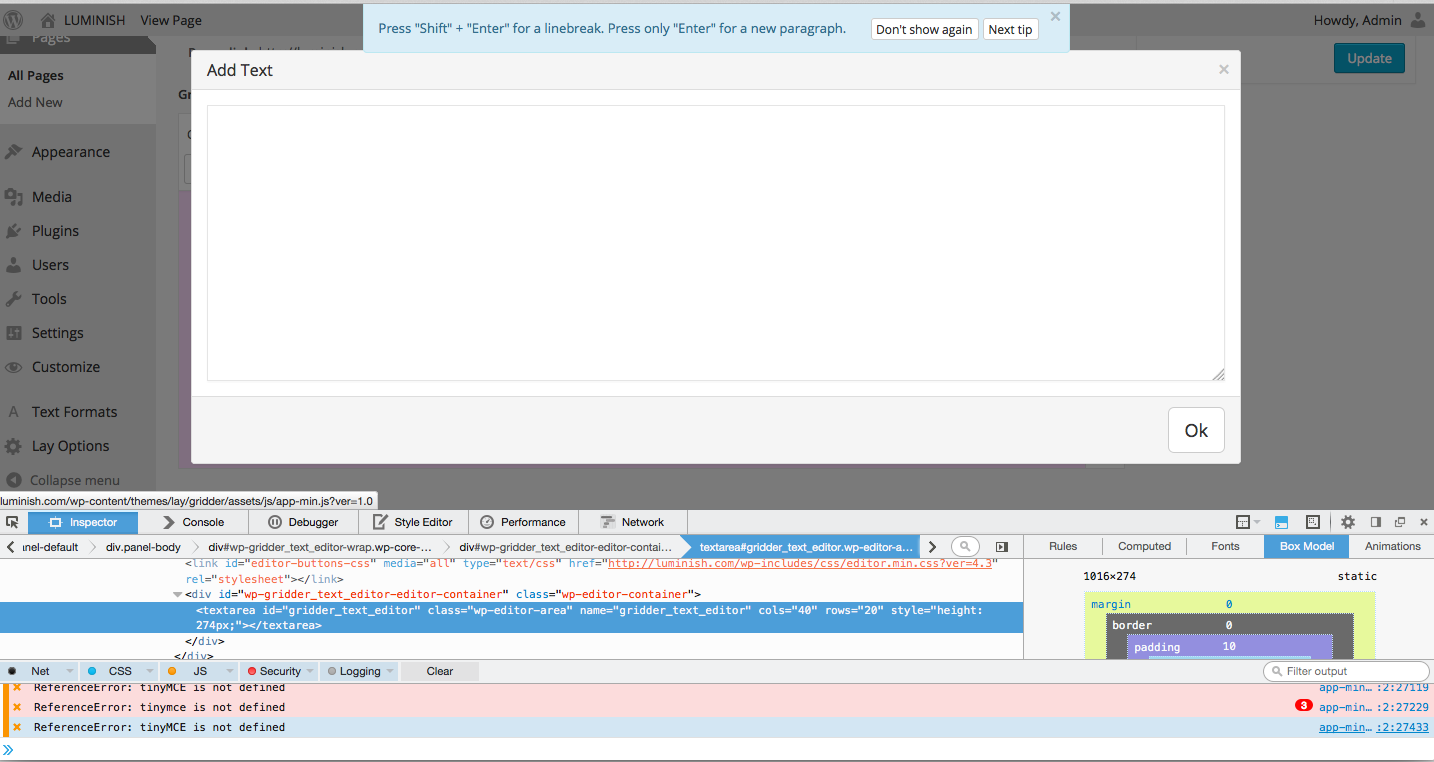Click the dock-to-side DevTools icon
Screen dimensions: 1434x762
(1374, 521)
